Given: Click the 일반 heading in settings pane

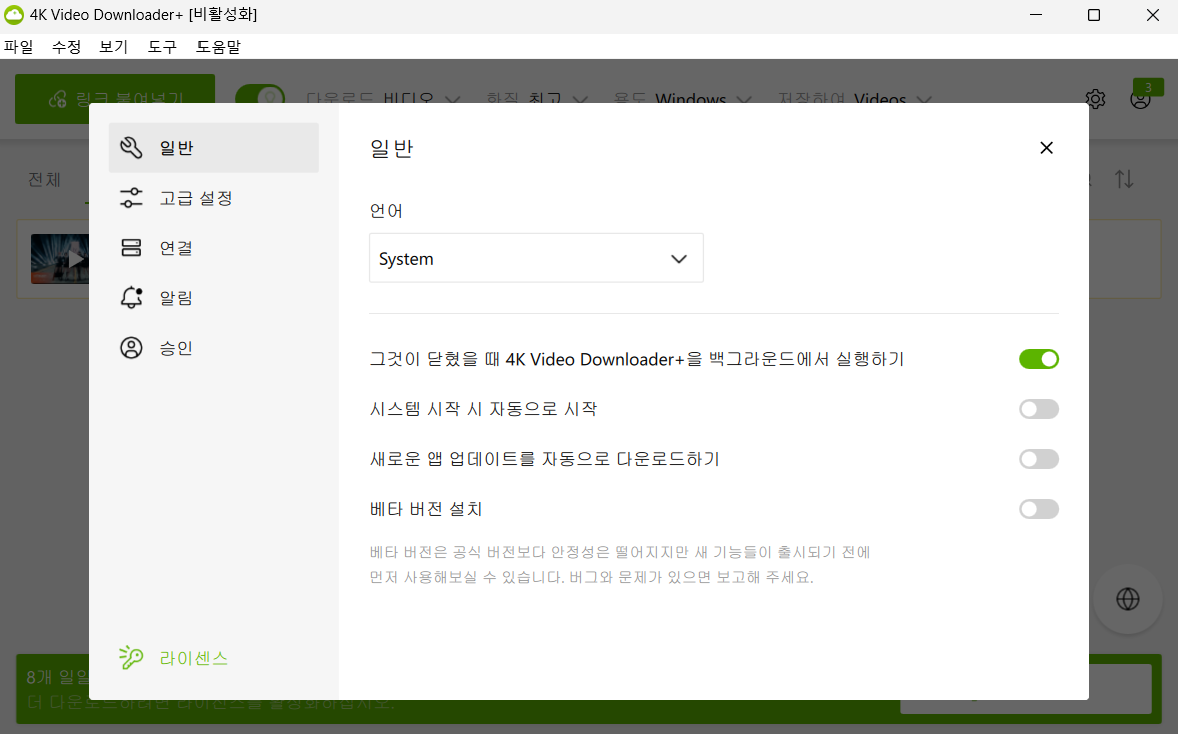Looking at the screenshot, I should [391, 148].
